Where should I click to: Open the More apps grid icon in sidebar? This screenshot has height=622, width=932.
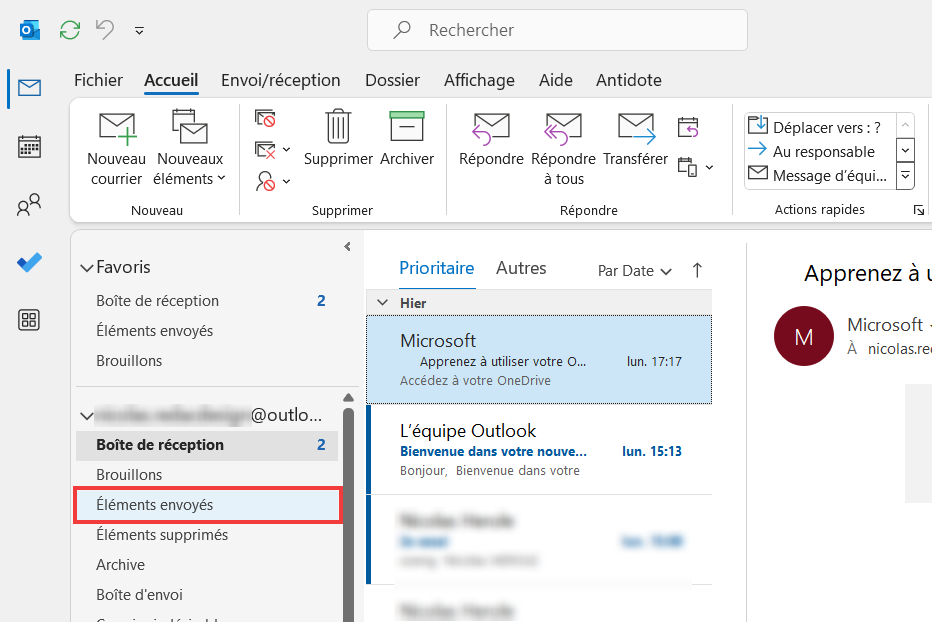tap(29, 320)
